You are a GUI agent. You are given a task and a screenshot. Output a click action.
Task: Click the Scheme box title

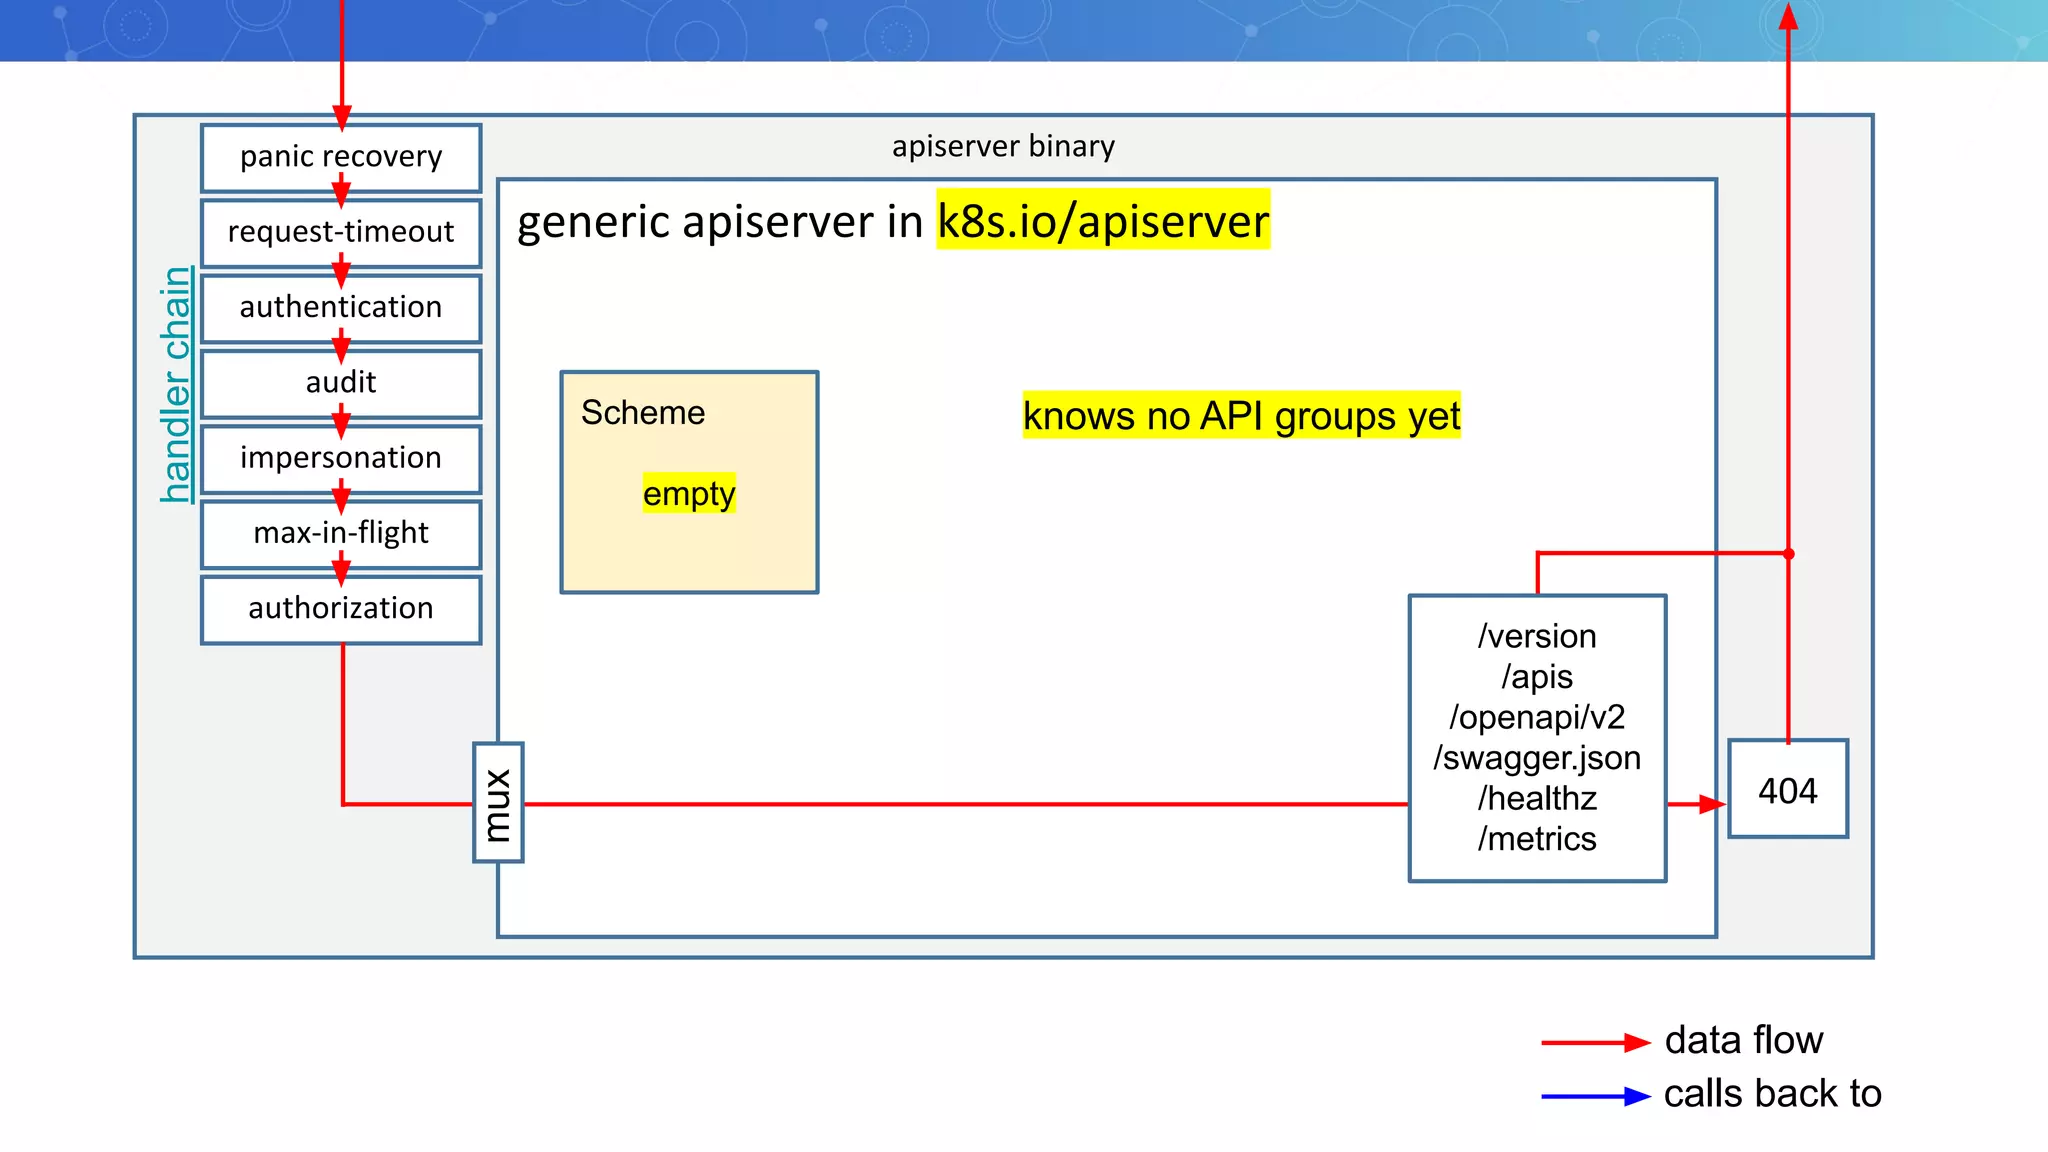tap(643, 412)
